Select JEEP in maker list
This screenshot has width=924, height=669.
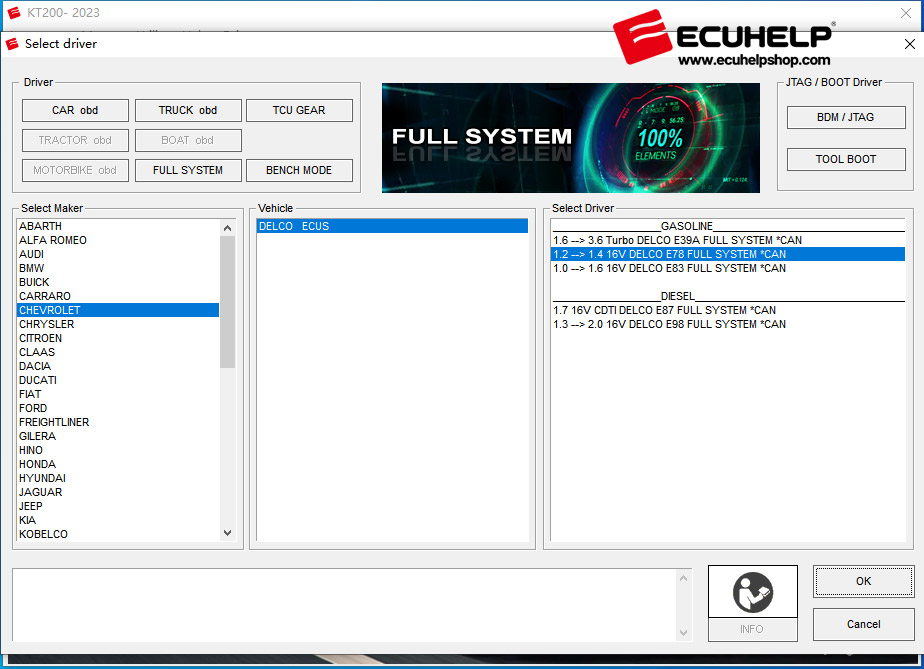point(118,506)
